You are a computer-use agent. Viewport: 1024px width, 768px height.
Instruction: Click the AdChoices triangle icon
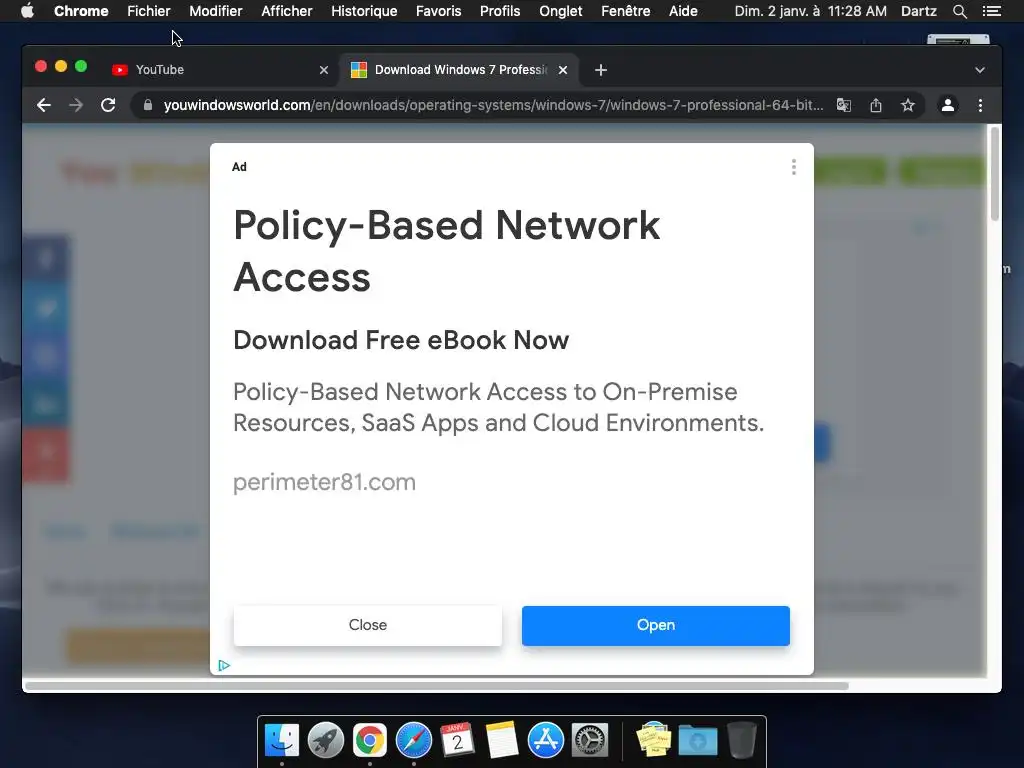[x=224, y=665]
